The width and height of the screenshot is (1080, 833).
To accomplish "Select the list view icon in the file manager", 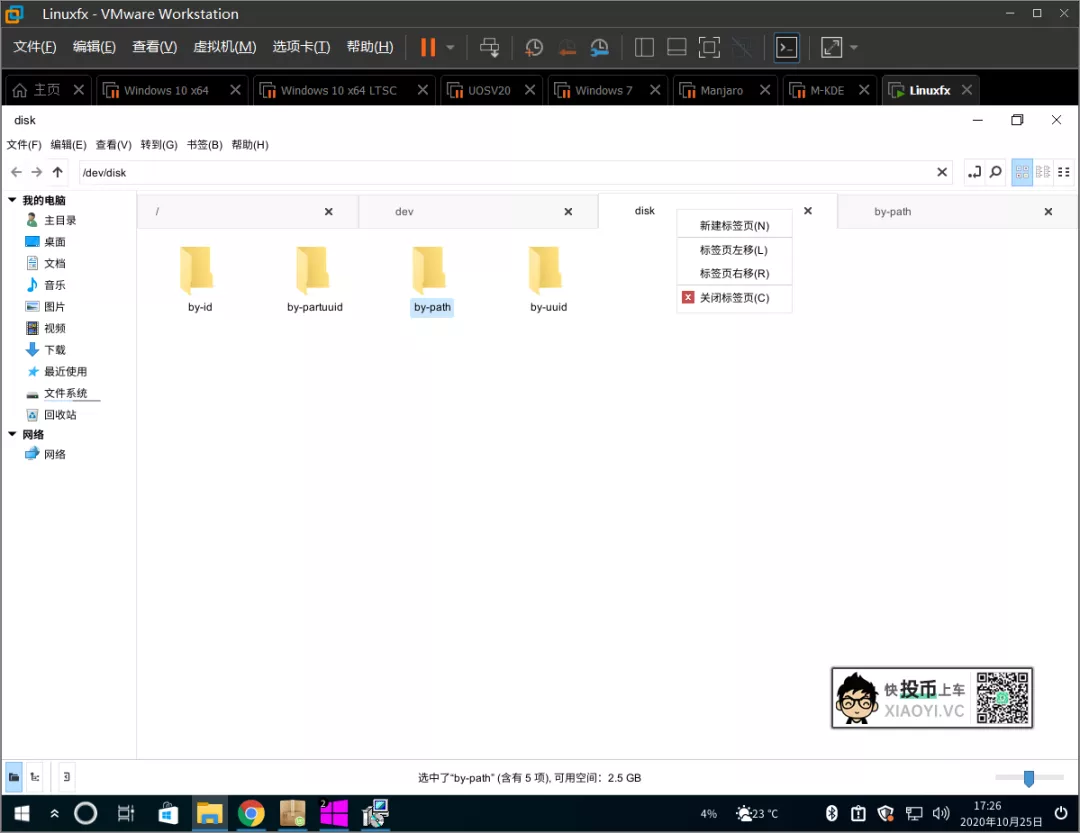I will click(x=1064, y=172).
